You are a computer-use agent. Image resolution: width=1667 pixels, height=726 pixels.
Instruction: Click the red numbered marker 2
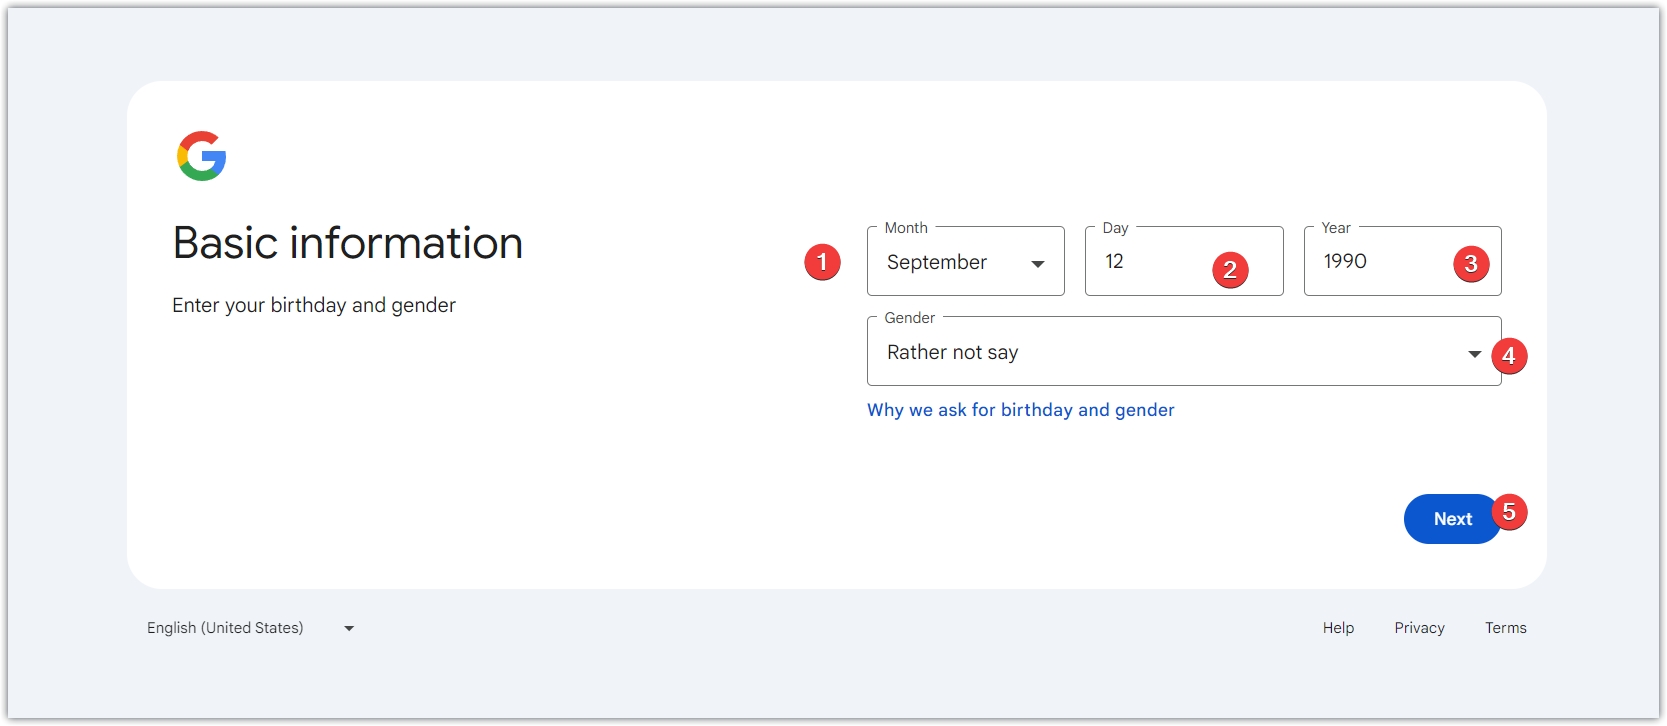[1230, 269]
